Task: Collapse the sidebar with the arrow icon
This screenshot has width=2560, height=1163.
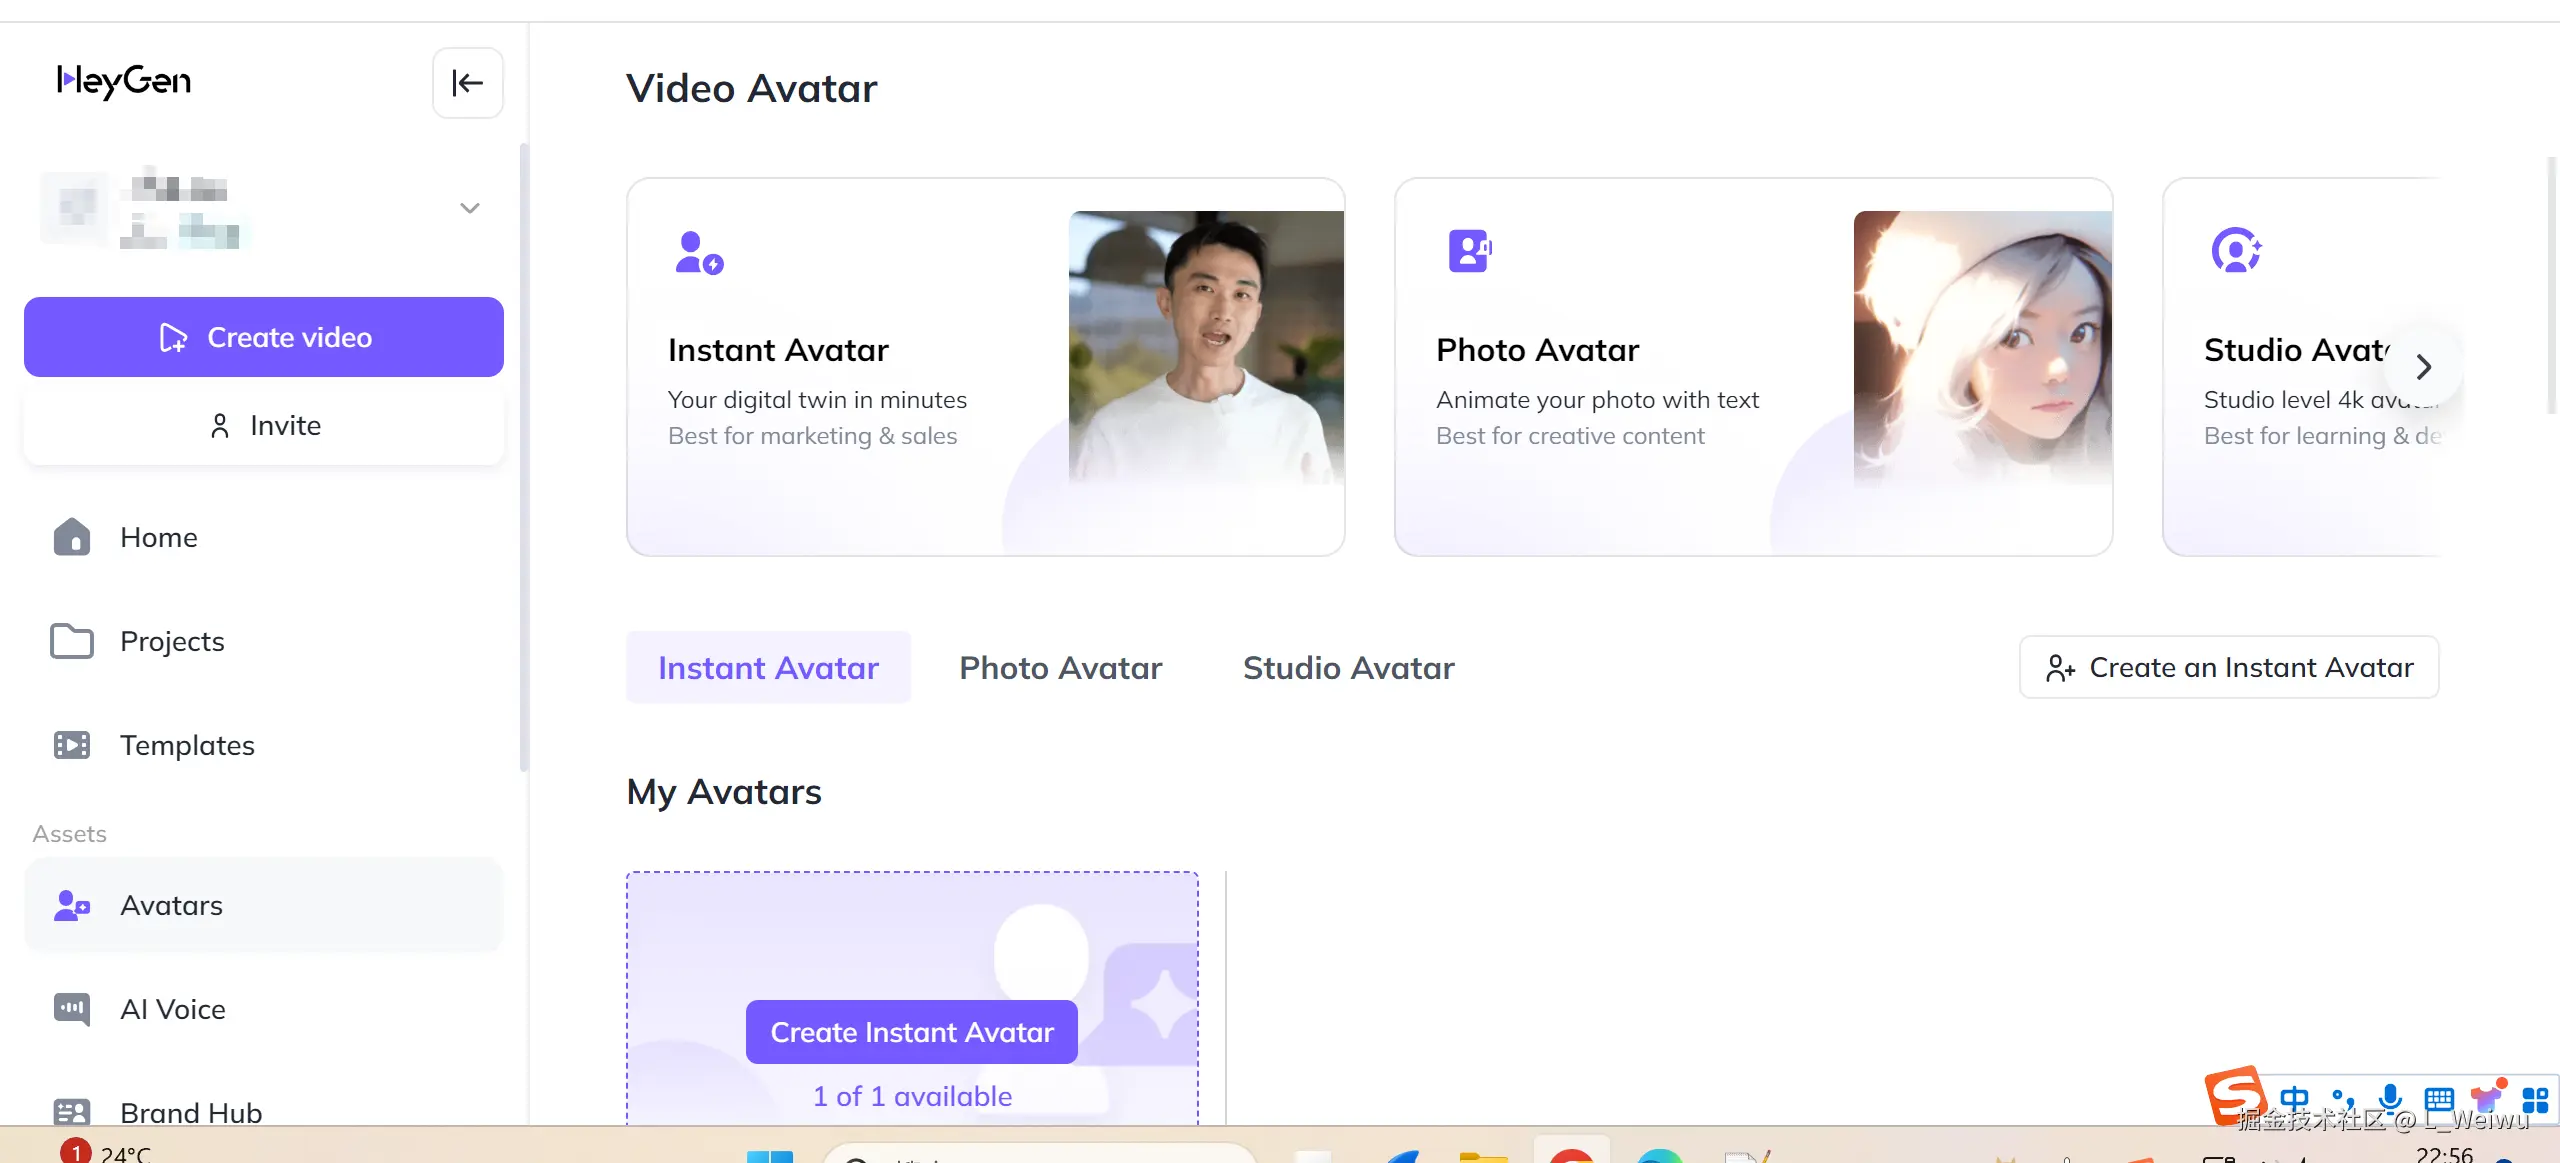Action: (467, 83)
